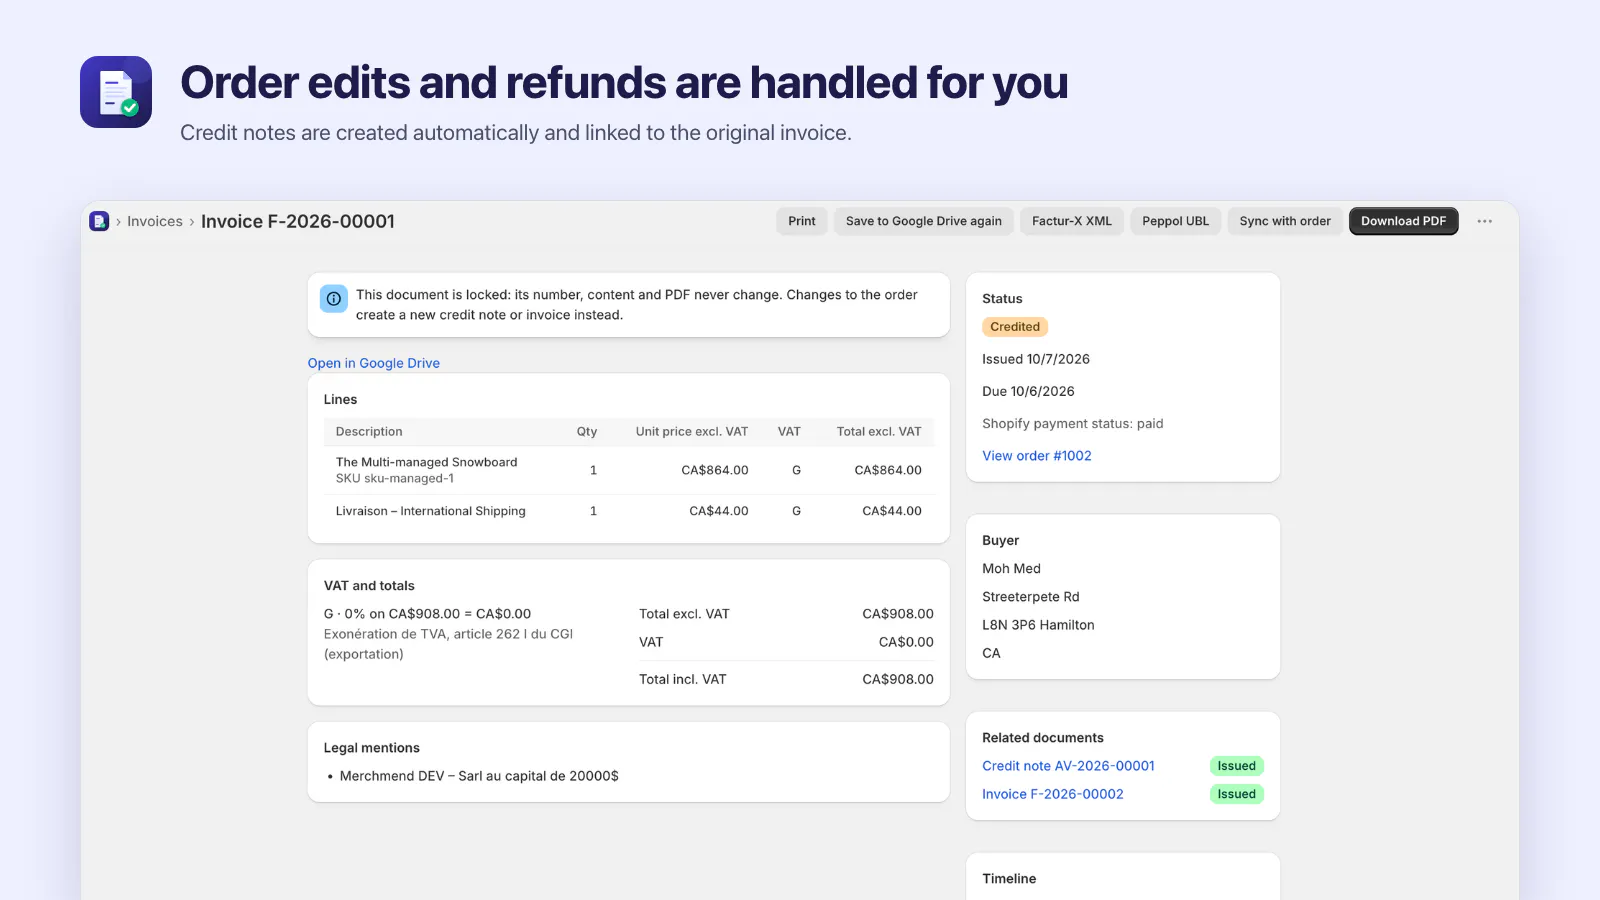This screenshot has height=900, width=1600.
Task: Click Sync with order button
Action: pos(1285,221)
